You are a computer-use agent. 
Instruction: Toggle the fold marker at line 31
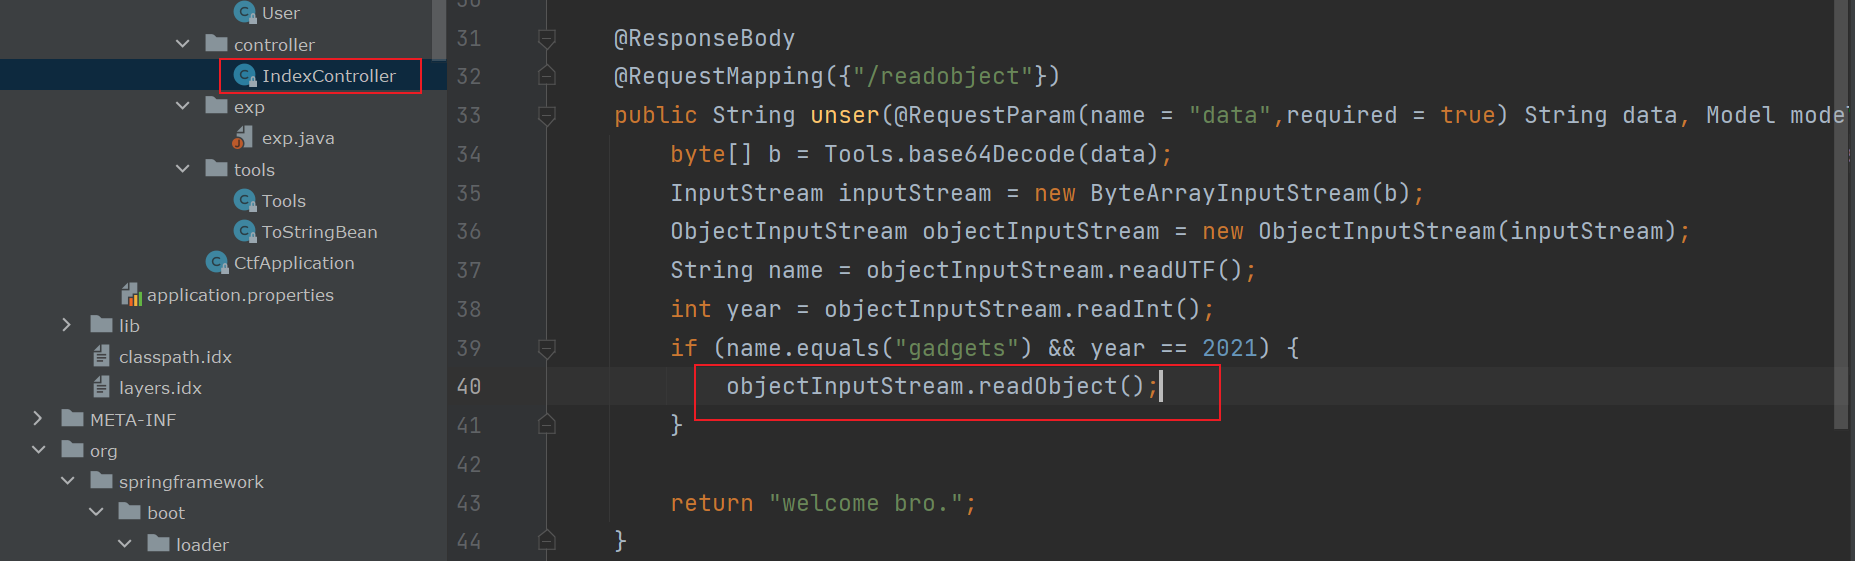[x=547, y=38]
